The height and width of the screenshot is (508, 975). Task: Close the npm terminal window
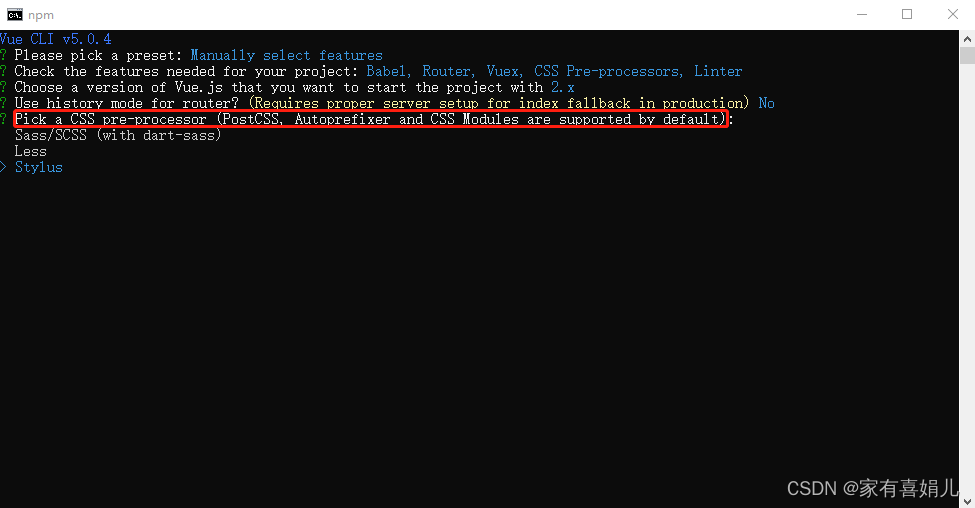click(953, 14)
